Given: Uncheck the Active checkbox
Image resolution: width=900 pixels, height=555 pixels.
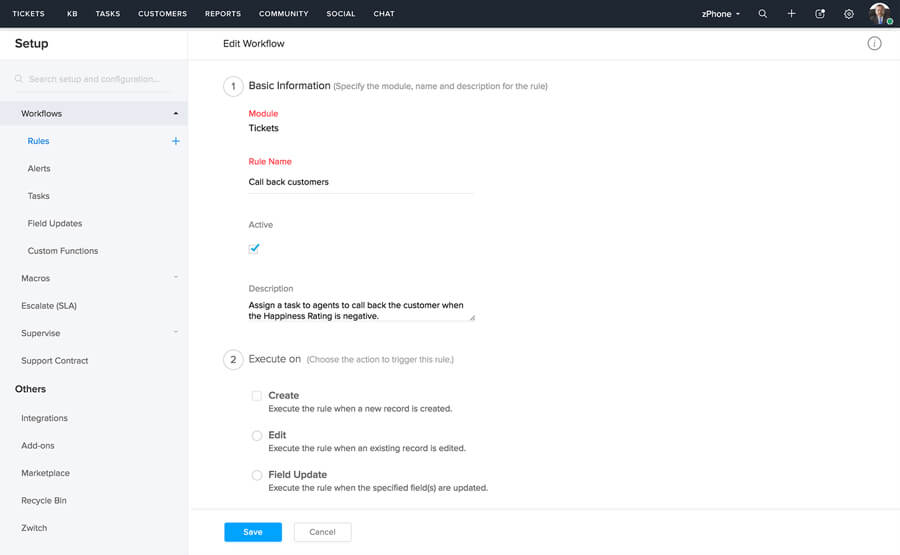Looking at the screenshot, I should (x=254, y=248).
